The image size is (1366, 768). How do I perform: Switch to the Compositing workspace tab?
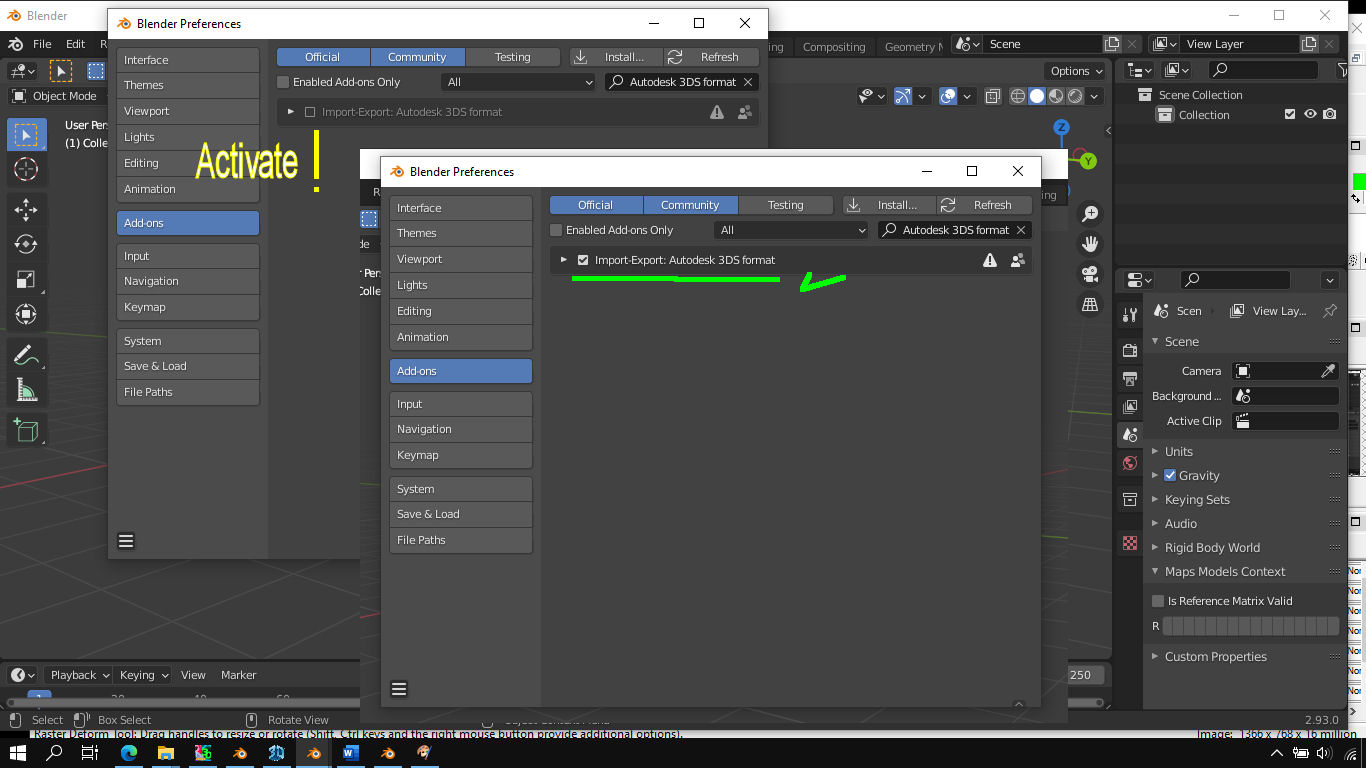pyautogui.click(x=834, y=47)
